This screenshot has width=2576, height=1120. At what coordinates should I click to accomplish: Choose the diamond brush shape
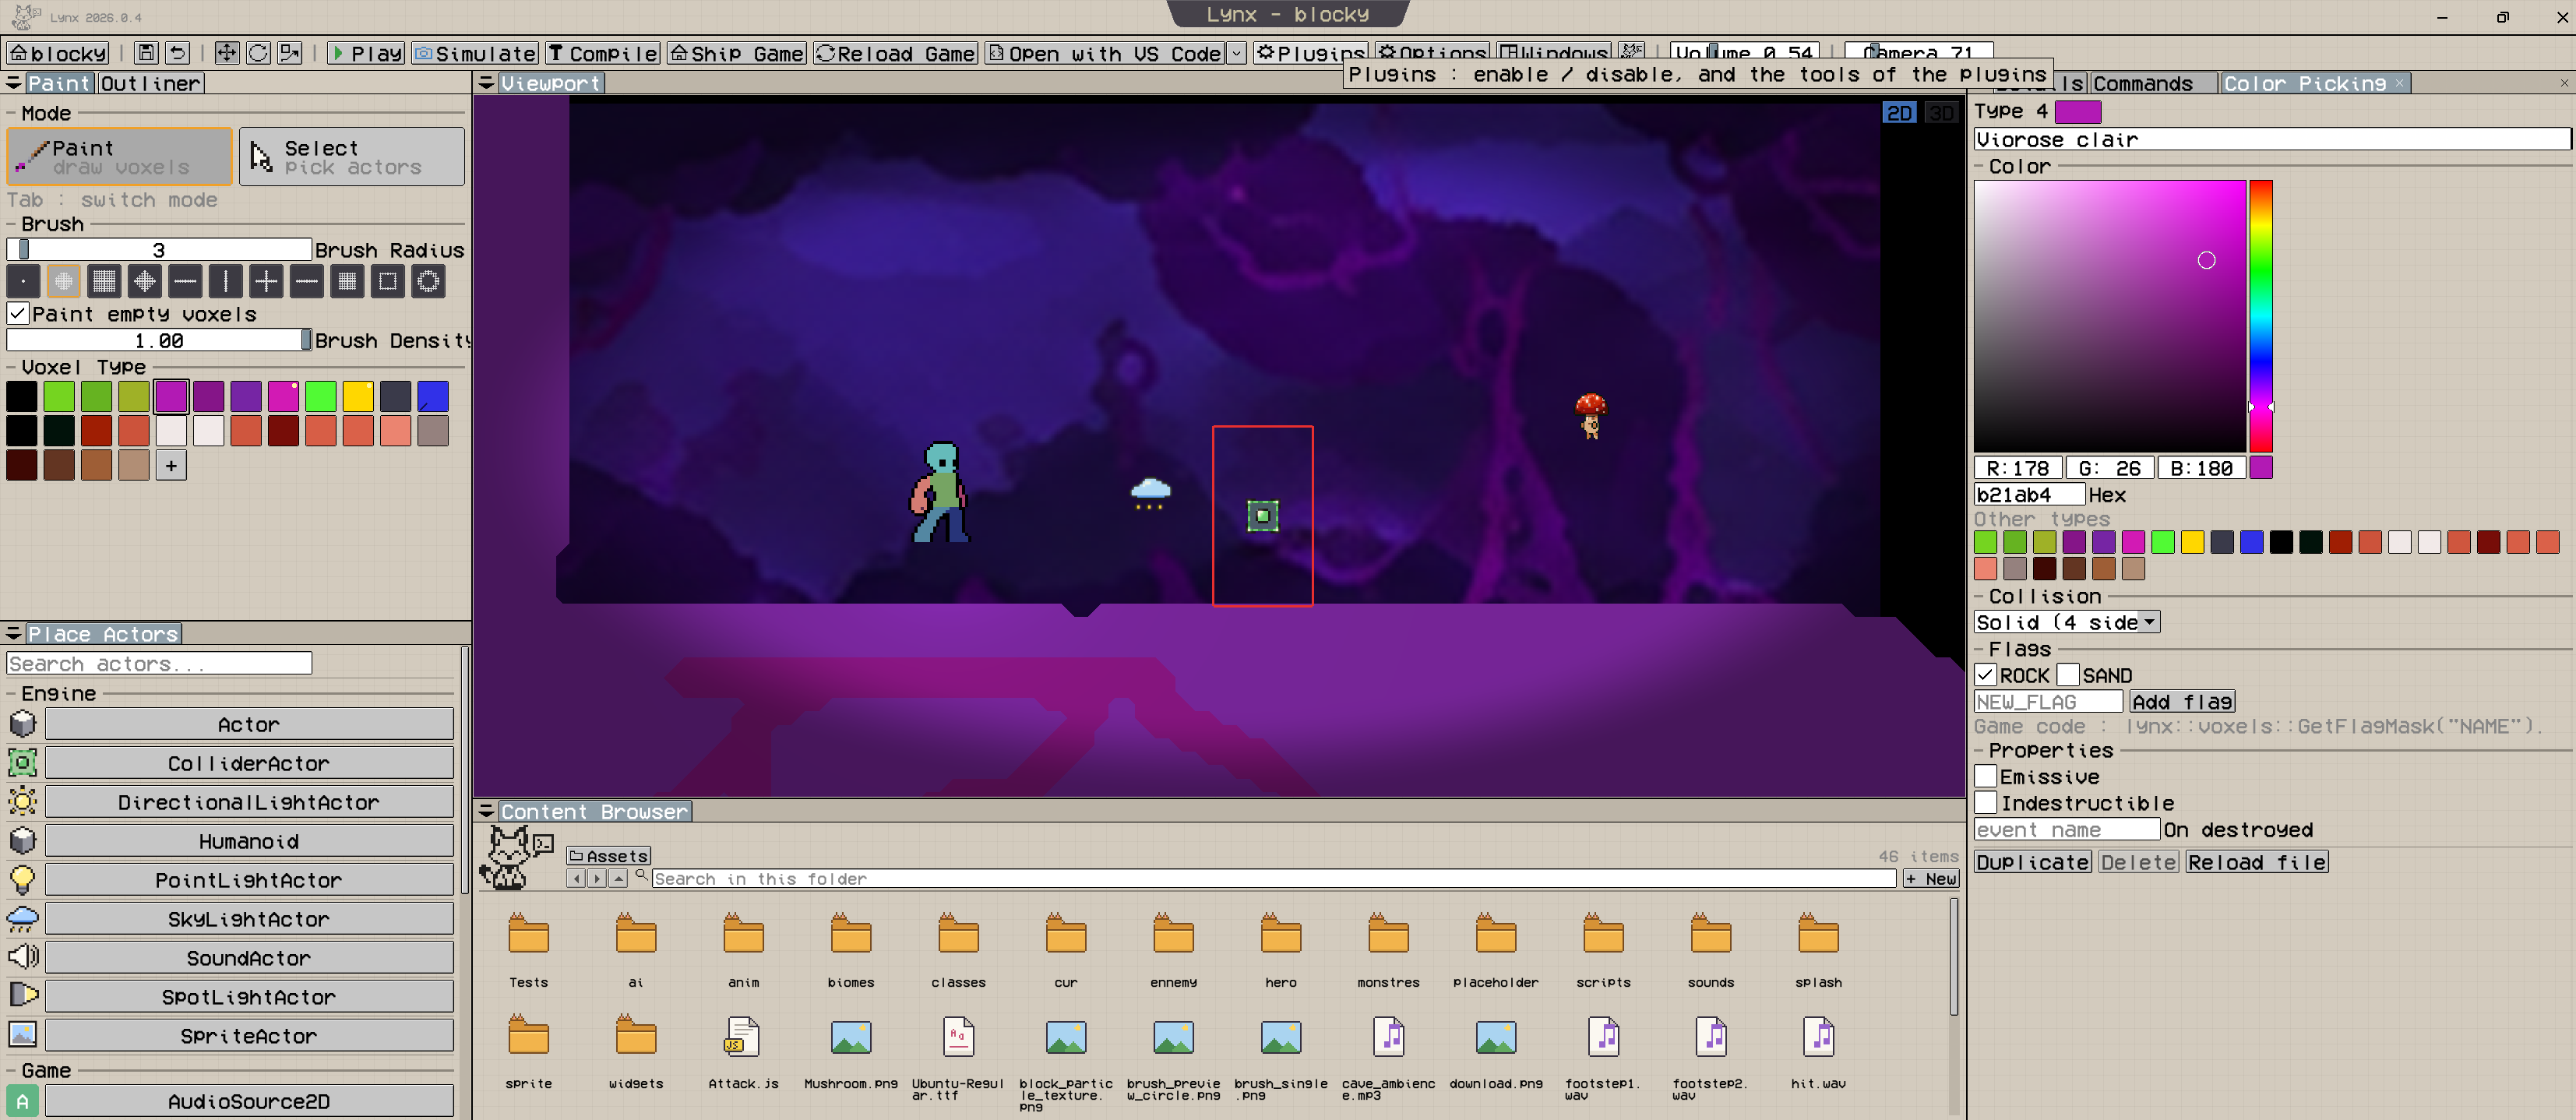coord(145,282)
